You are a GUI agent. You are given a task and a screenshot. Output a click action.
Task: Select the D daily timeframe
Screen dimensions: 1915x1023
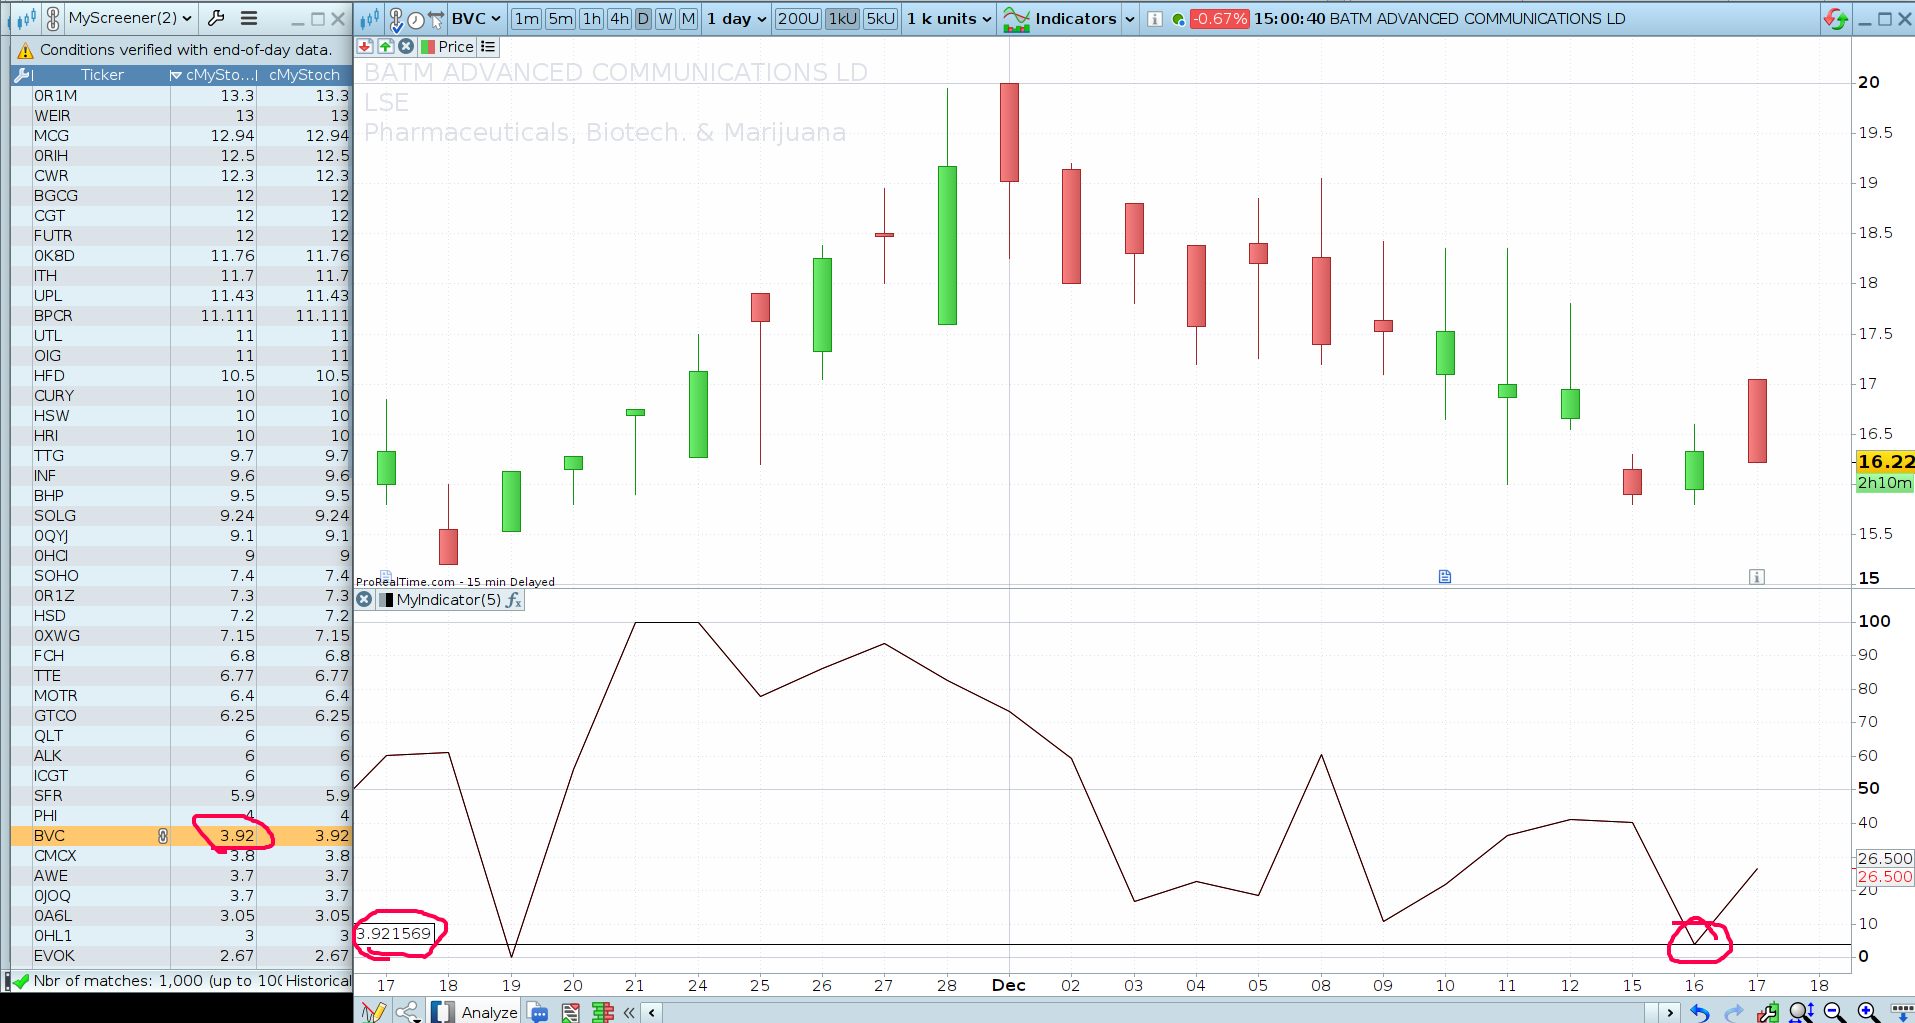click(x=643, y=18)
